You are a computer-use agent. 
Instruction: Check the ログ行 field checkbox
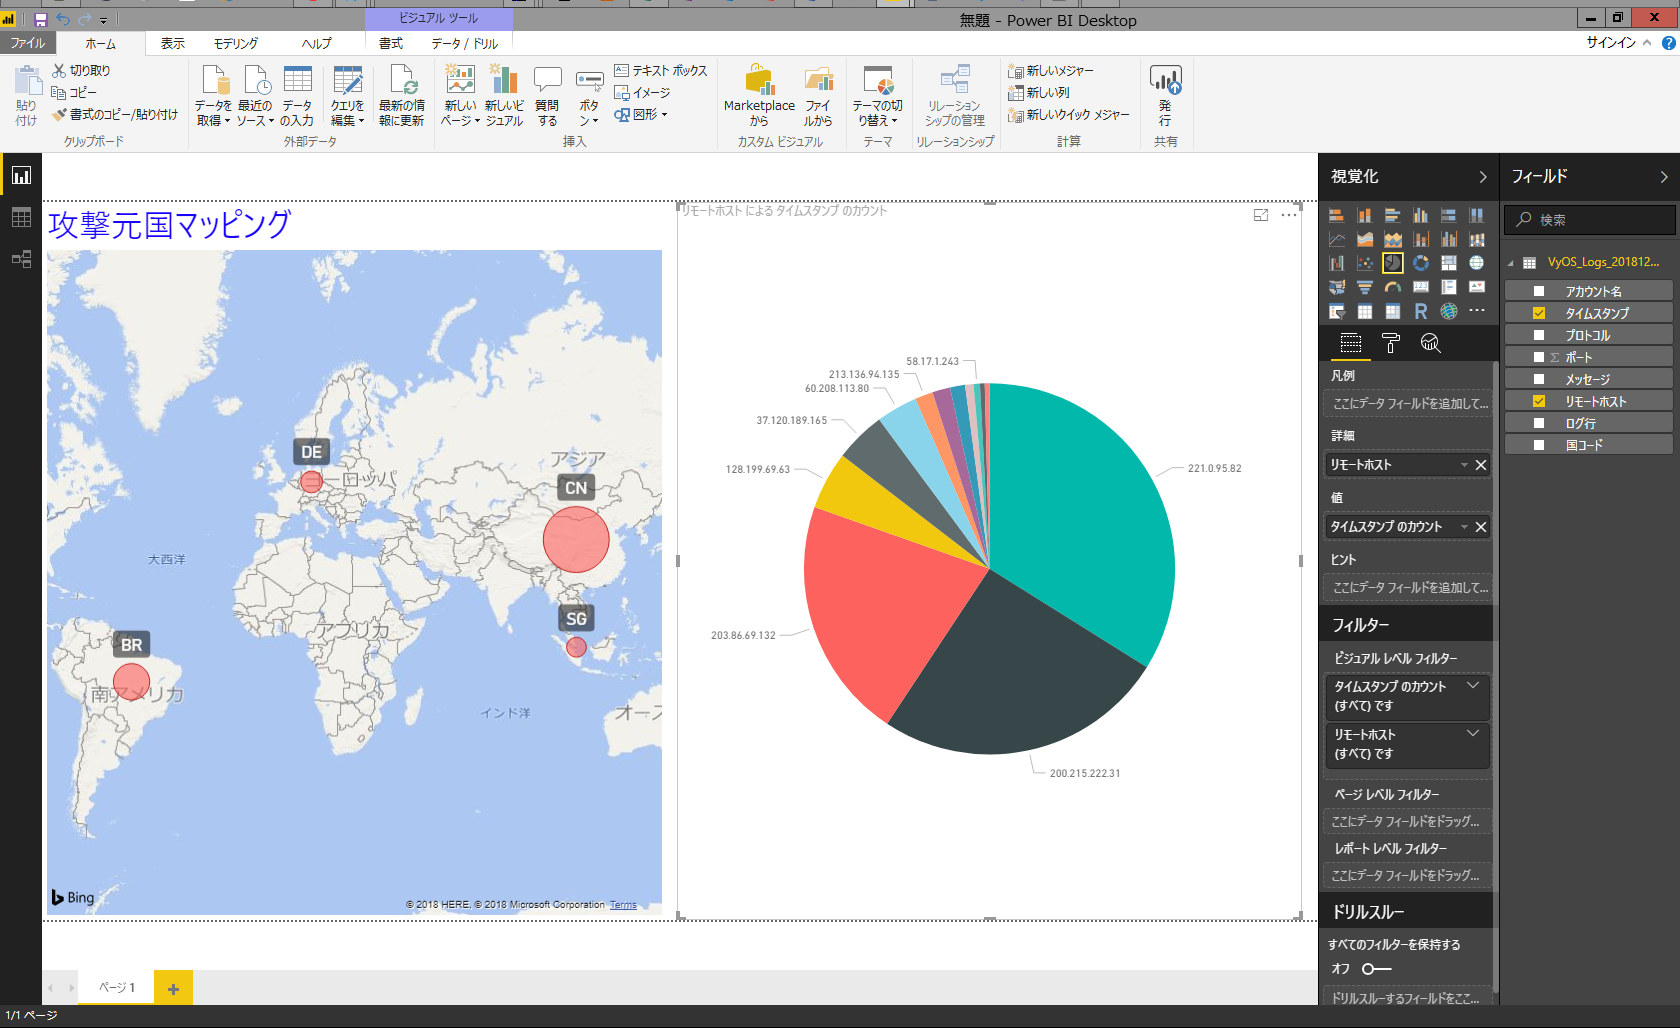pyautogui.click(x=1539, y=424)
